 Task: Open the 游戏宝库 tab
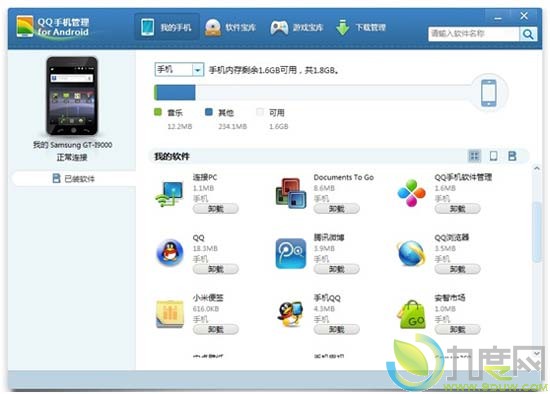point(296,27)
